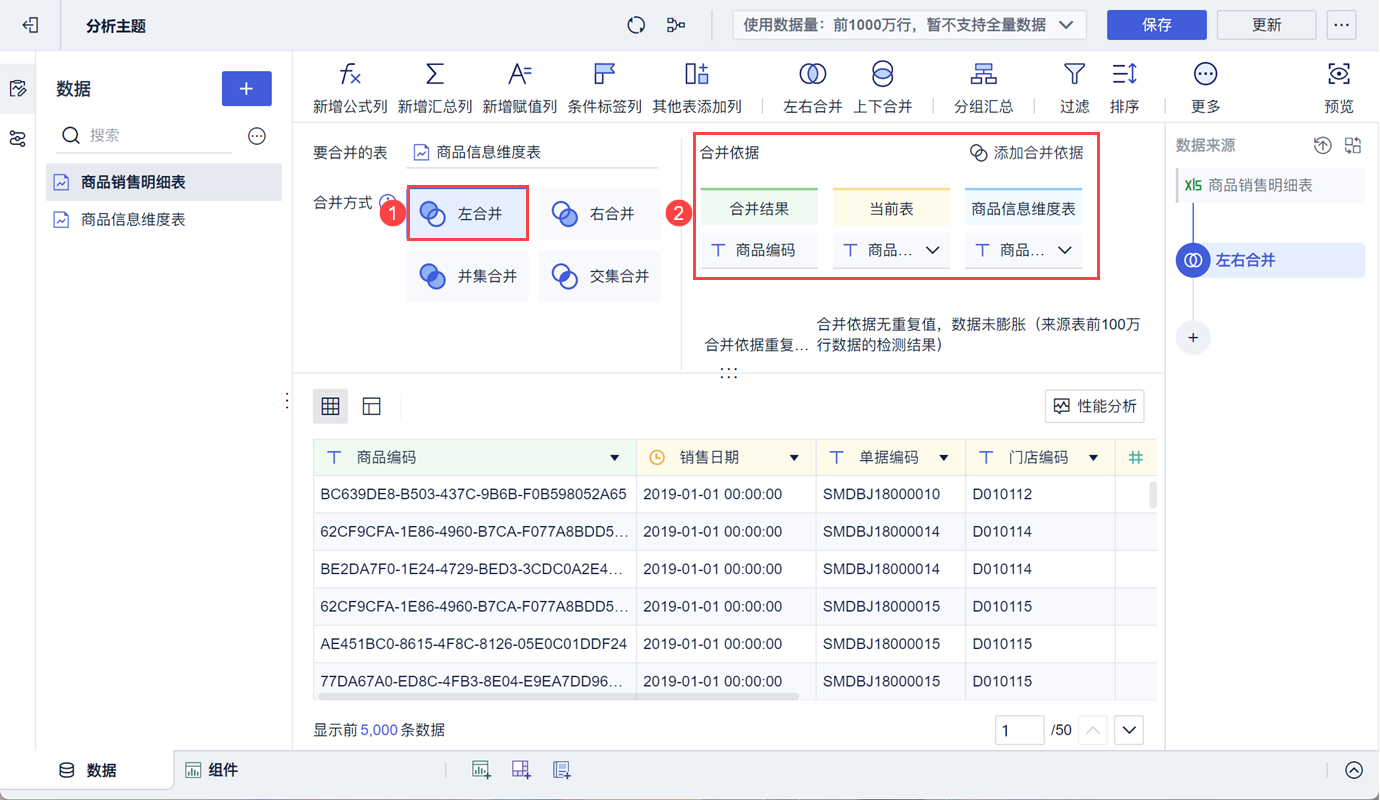Viewport: 1380px width, 800px height.
Task: Click the 预览 preview tool
Action: pos(1339,88)
